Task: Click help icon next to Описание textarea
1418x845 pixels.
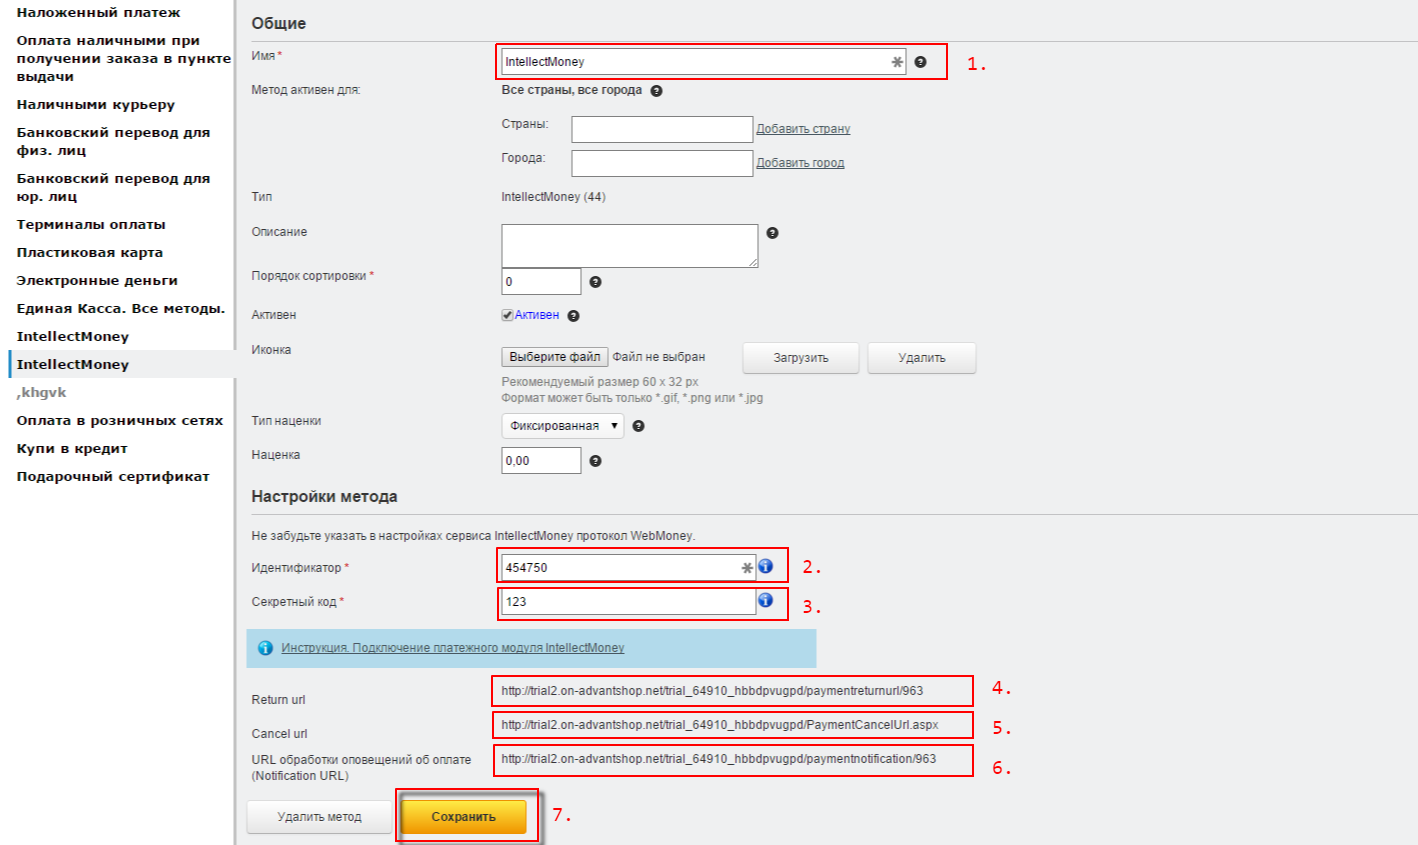Action: click(x=772, y=233)
